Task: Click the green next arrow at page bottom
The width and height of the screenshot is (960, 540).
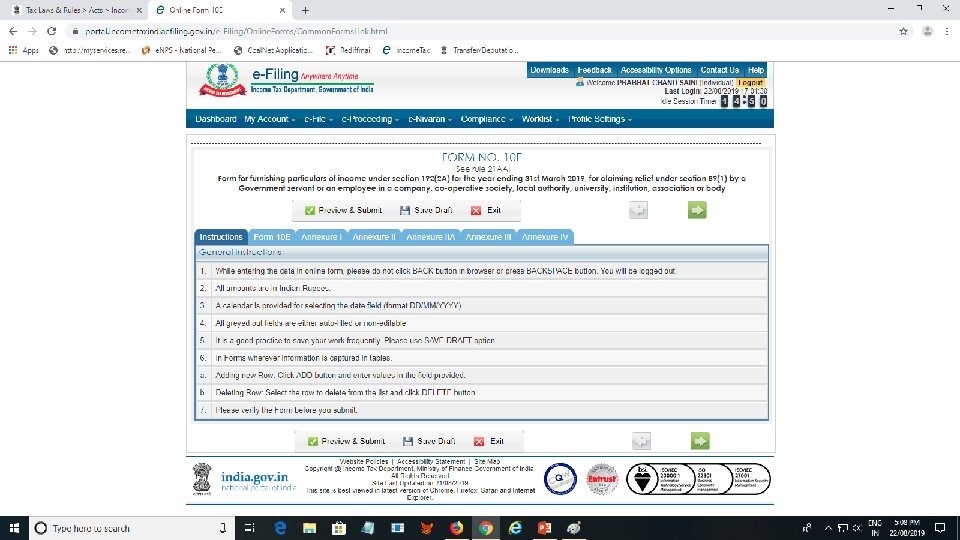Action: tap(700, 441)
